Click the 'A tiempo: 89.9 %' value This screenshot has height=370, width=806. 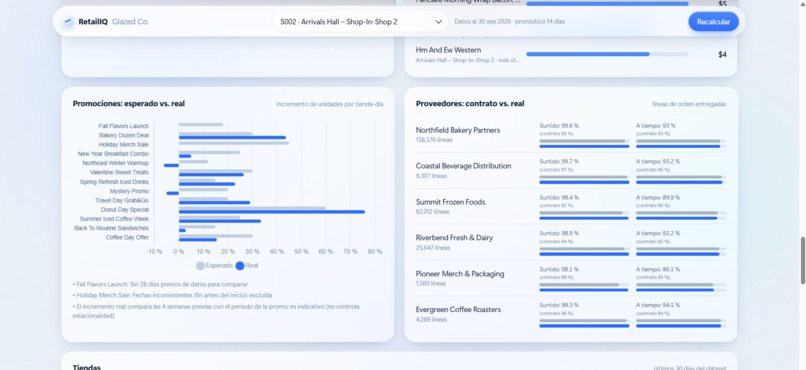pyautogui.click(x=658, y=197)
